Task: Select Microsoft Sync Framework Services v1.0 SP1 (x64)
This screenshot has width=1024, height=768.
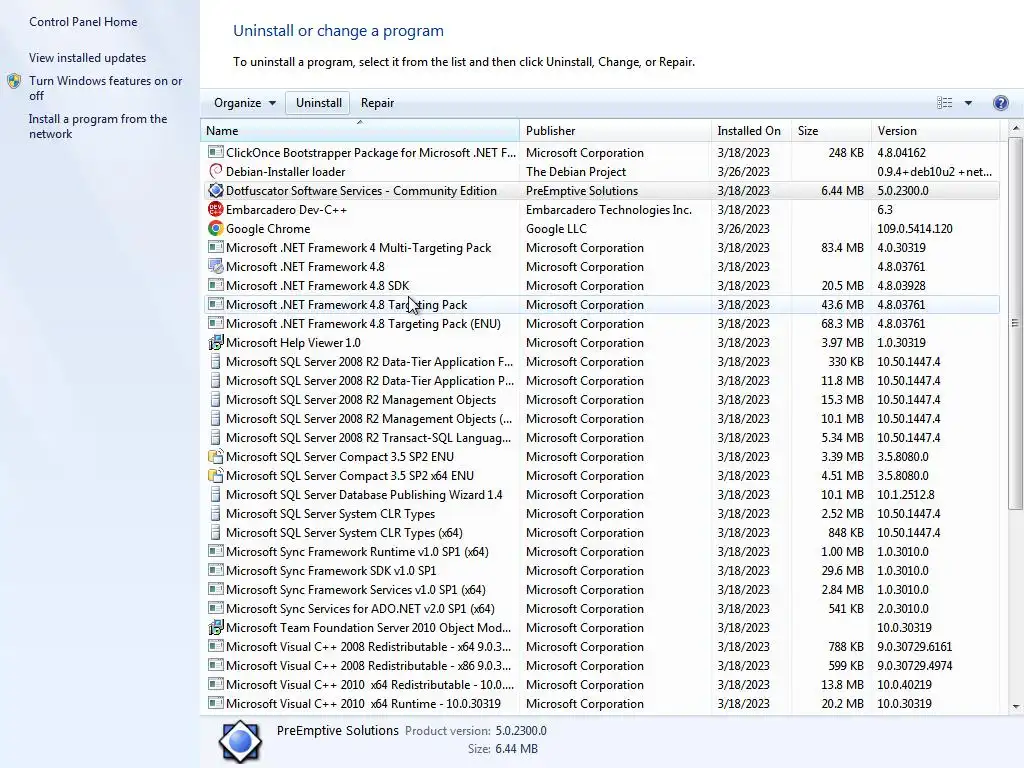Action: 601,589
